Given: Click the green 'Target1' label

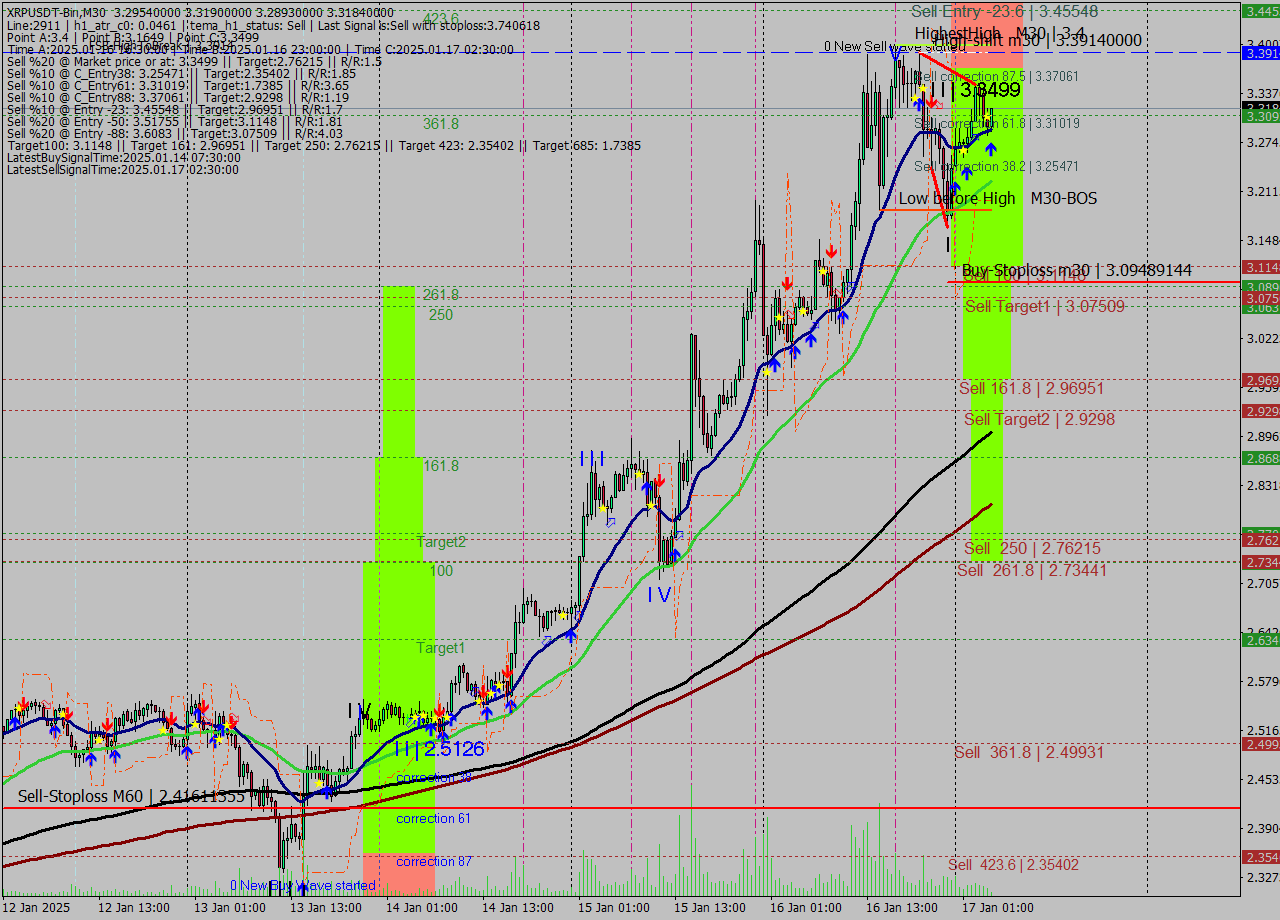Looking at the screenshot, I should click(x=441, y=648).
